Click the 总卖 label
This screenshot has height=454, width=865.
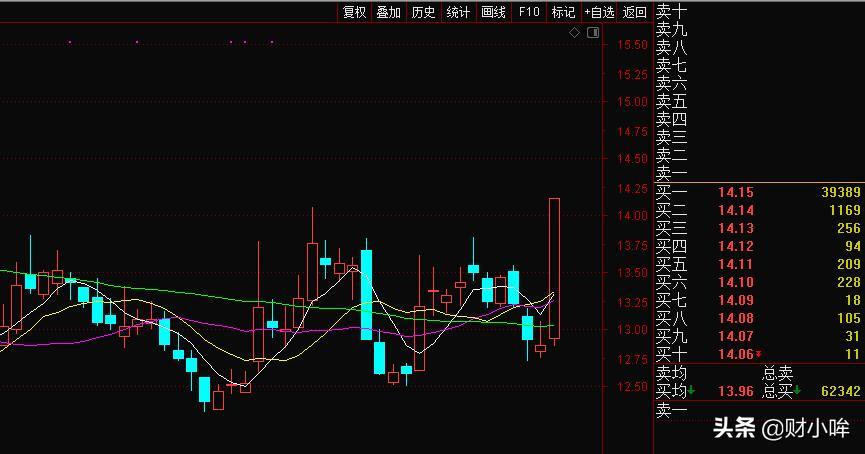click(777, 373)
